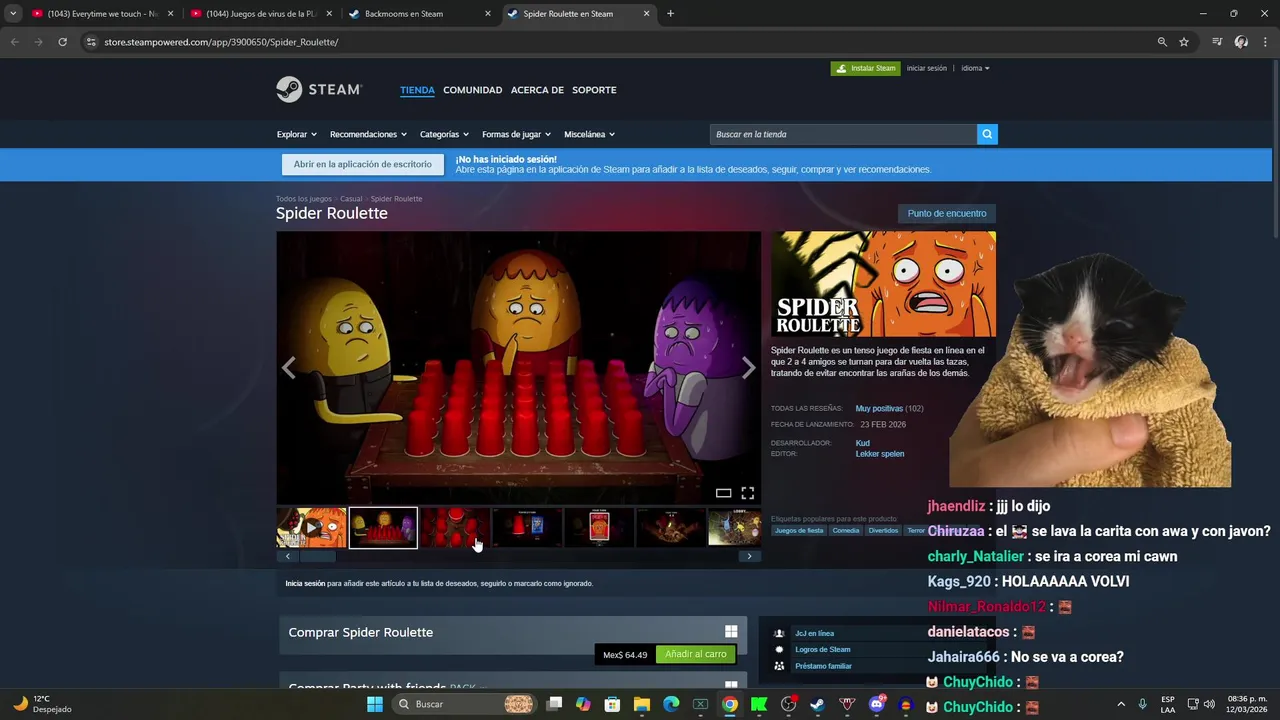Open the Muy positivas reviews link
Screen dimensions: 1280x720
coord(879,408)
